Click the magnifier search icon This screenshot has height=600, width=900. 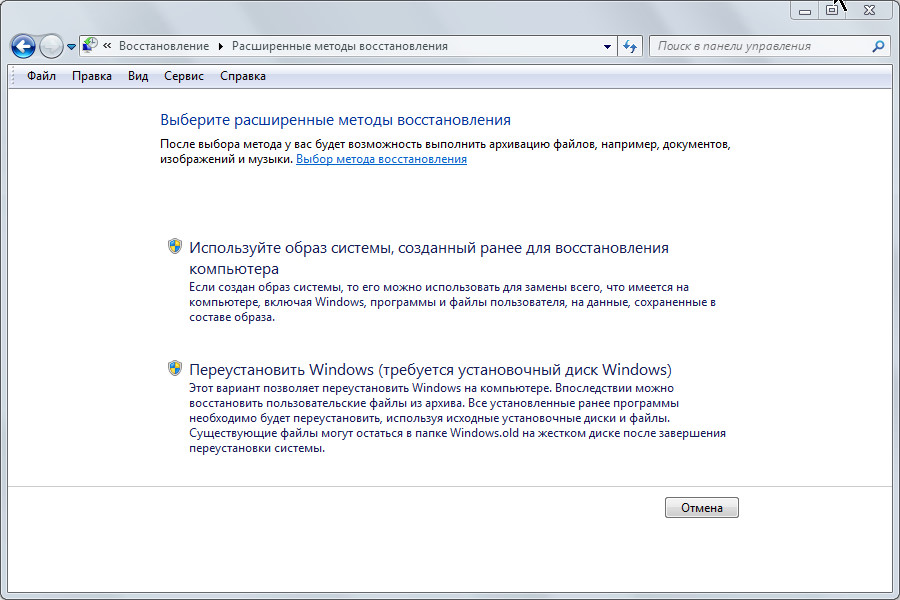[x=878, y=47]
